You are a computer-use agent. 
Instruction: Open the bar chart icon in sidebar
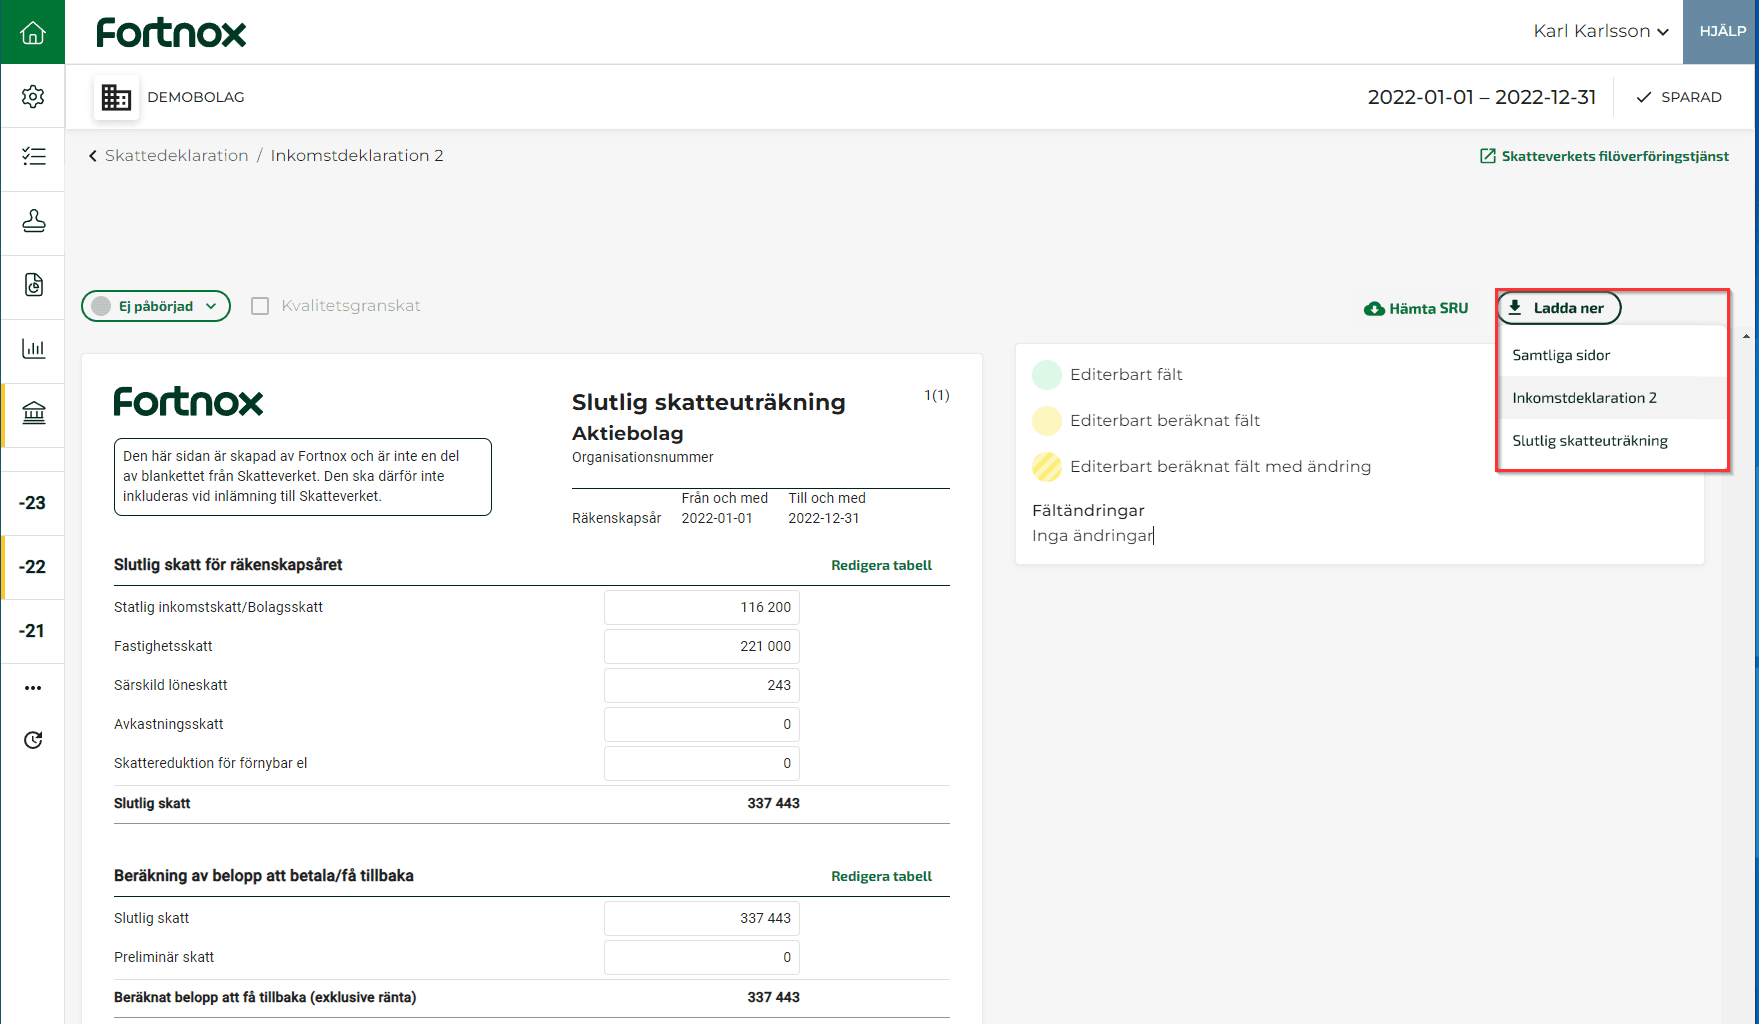[x=33, y=349]
